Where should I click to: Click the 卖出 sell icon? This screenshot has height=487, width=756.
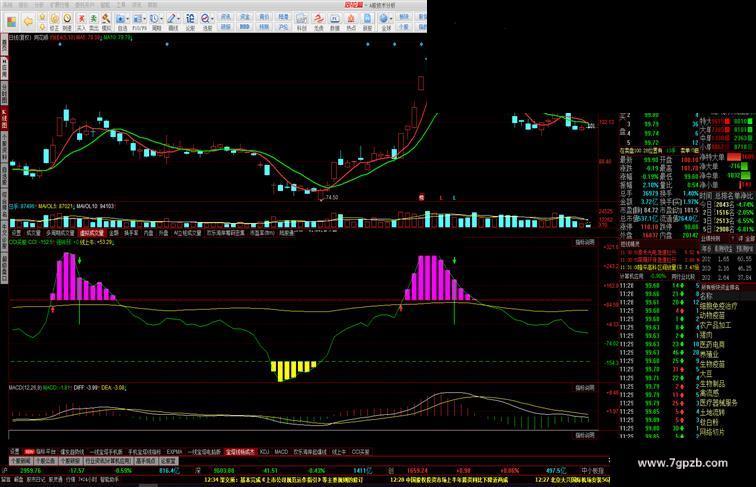point(94,21)
